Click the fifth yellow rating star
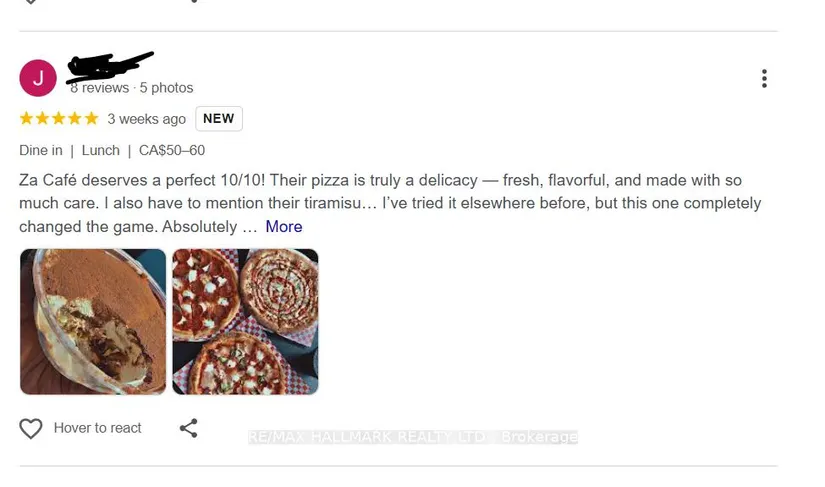The width and height of the screenshot is (825, 487). click(91, 119)
